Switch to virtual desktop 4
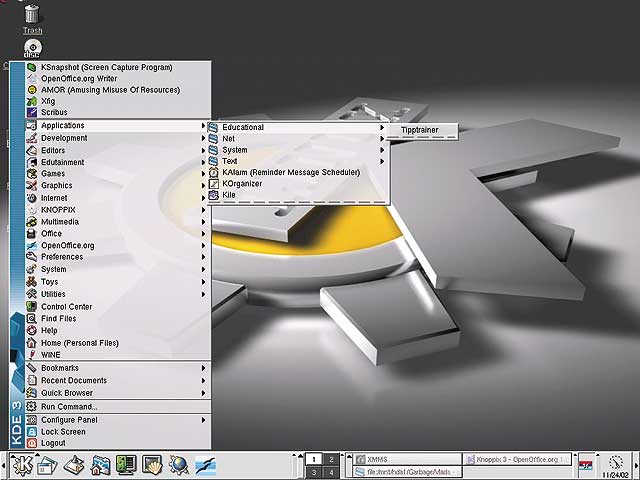Image resolution: width=640 pixels, height=480 pixels. click(x=331, y=473)
